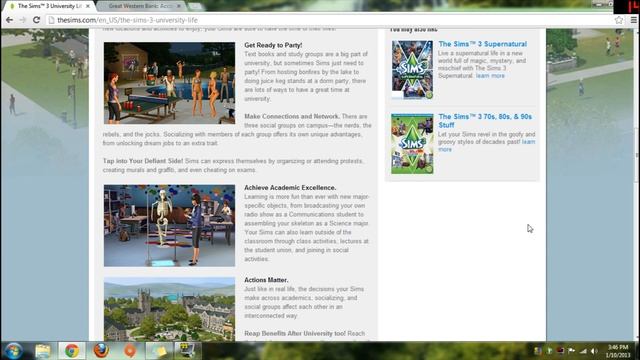Image resolution: width=640 pixels, height=360 pixels.
Task: Click the page icon in the address bar
Action: pos(51,20)
